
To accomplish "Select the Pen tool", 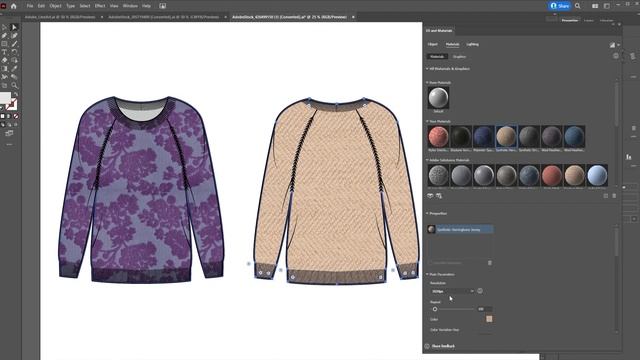I will [x=4, y=36].
